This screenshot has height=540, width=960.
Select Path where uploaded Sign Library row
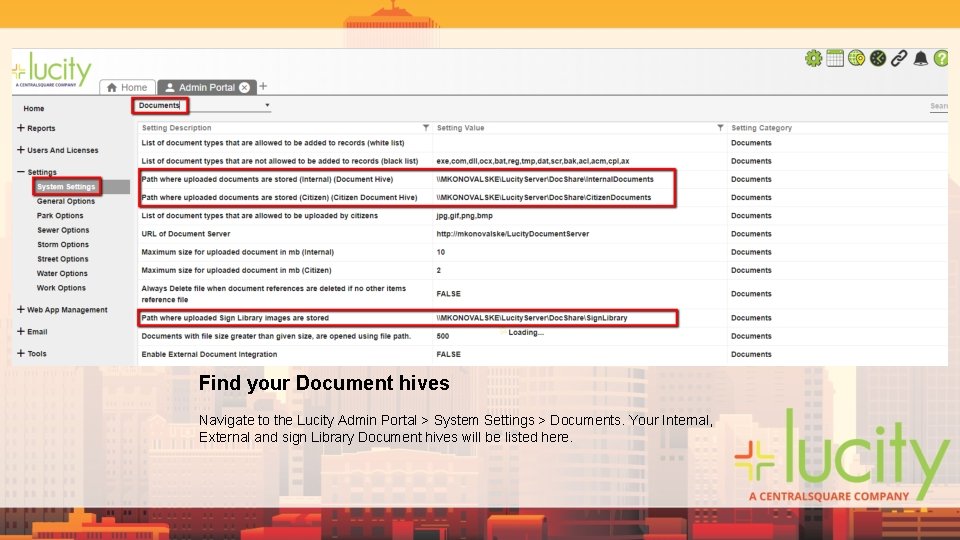point(542,318)
